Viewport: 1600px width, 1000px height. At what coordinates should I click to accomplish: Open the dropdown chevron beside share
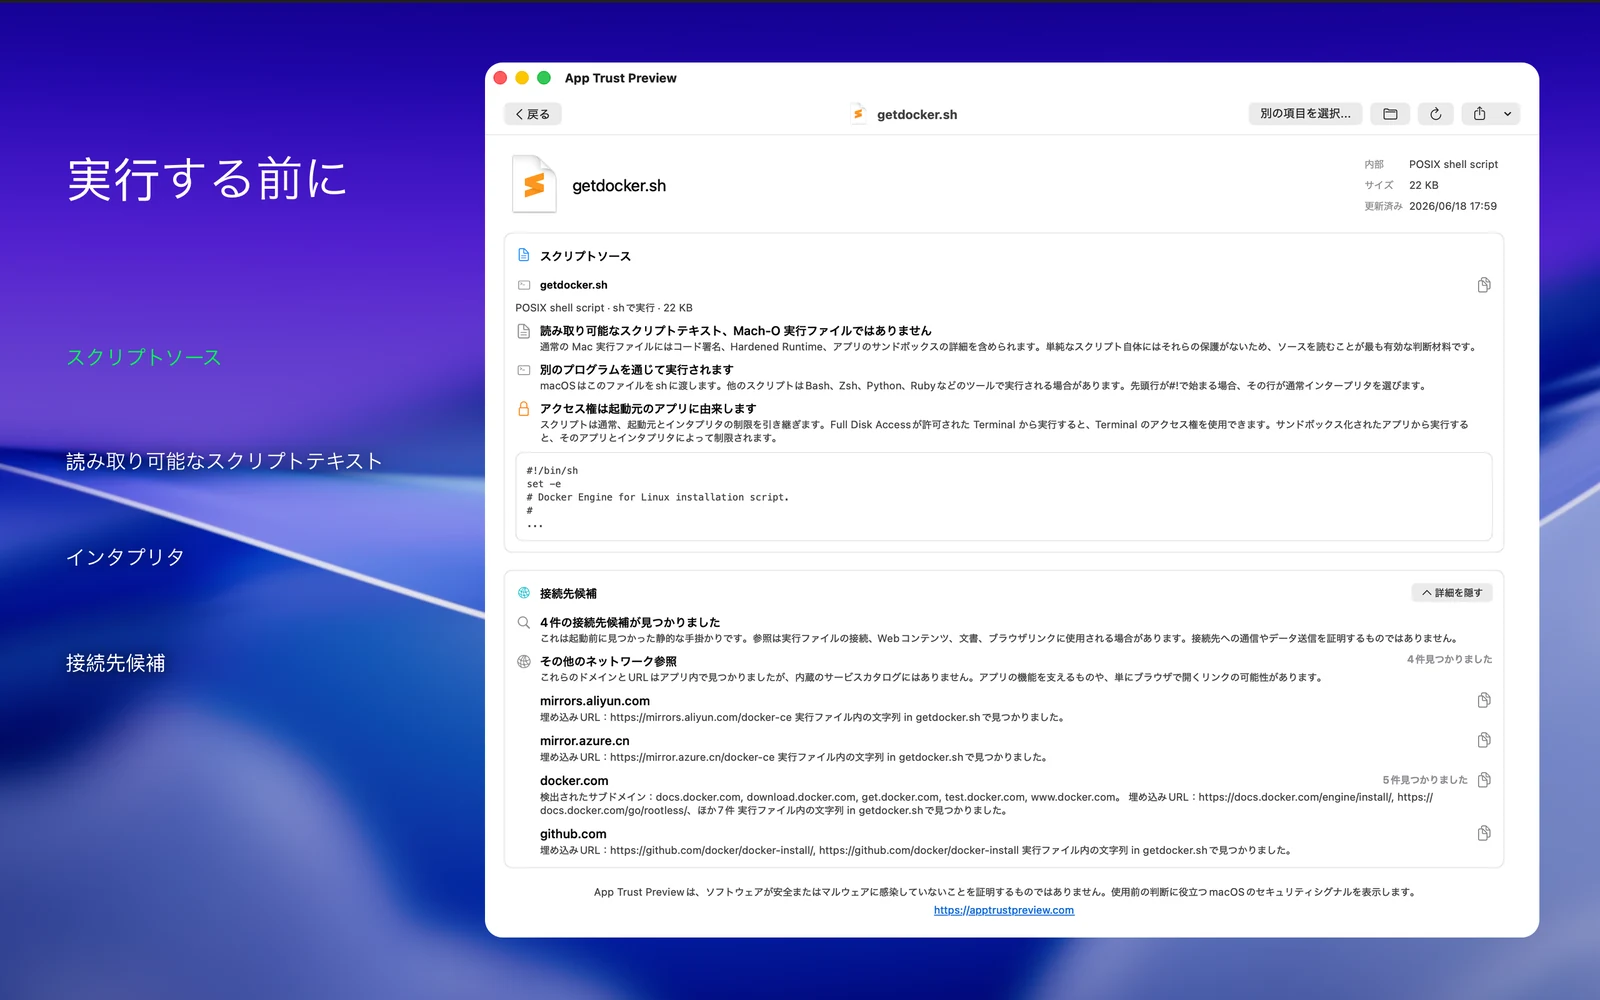pos(1508,114)
